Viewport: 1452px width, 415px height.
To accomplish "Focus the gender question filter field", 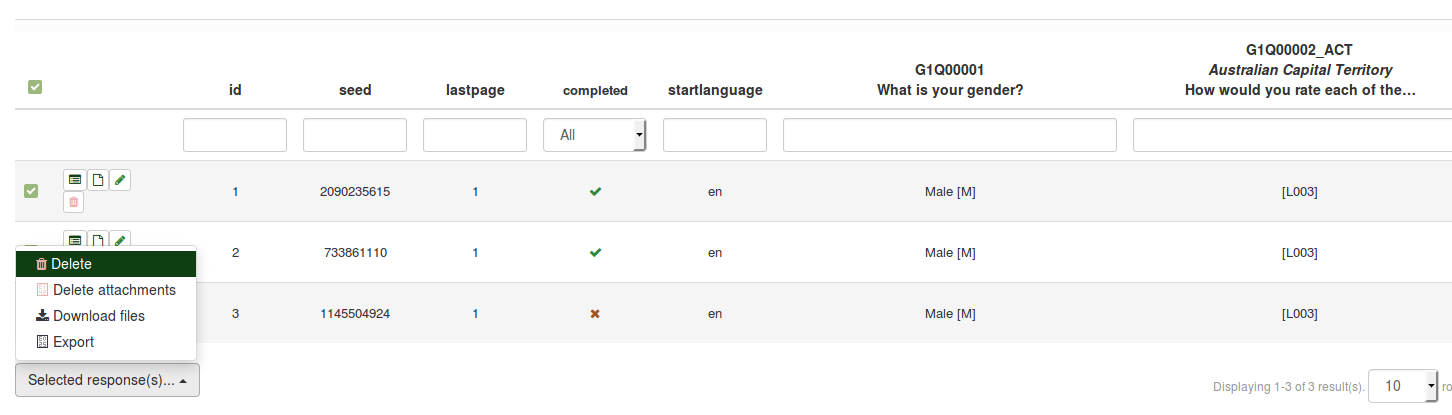I will pyautogui.click(x=950, y=135).
